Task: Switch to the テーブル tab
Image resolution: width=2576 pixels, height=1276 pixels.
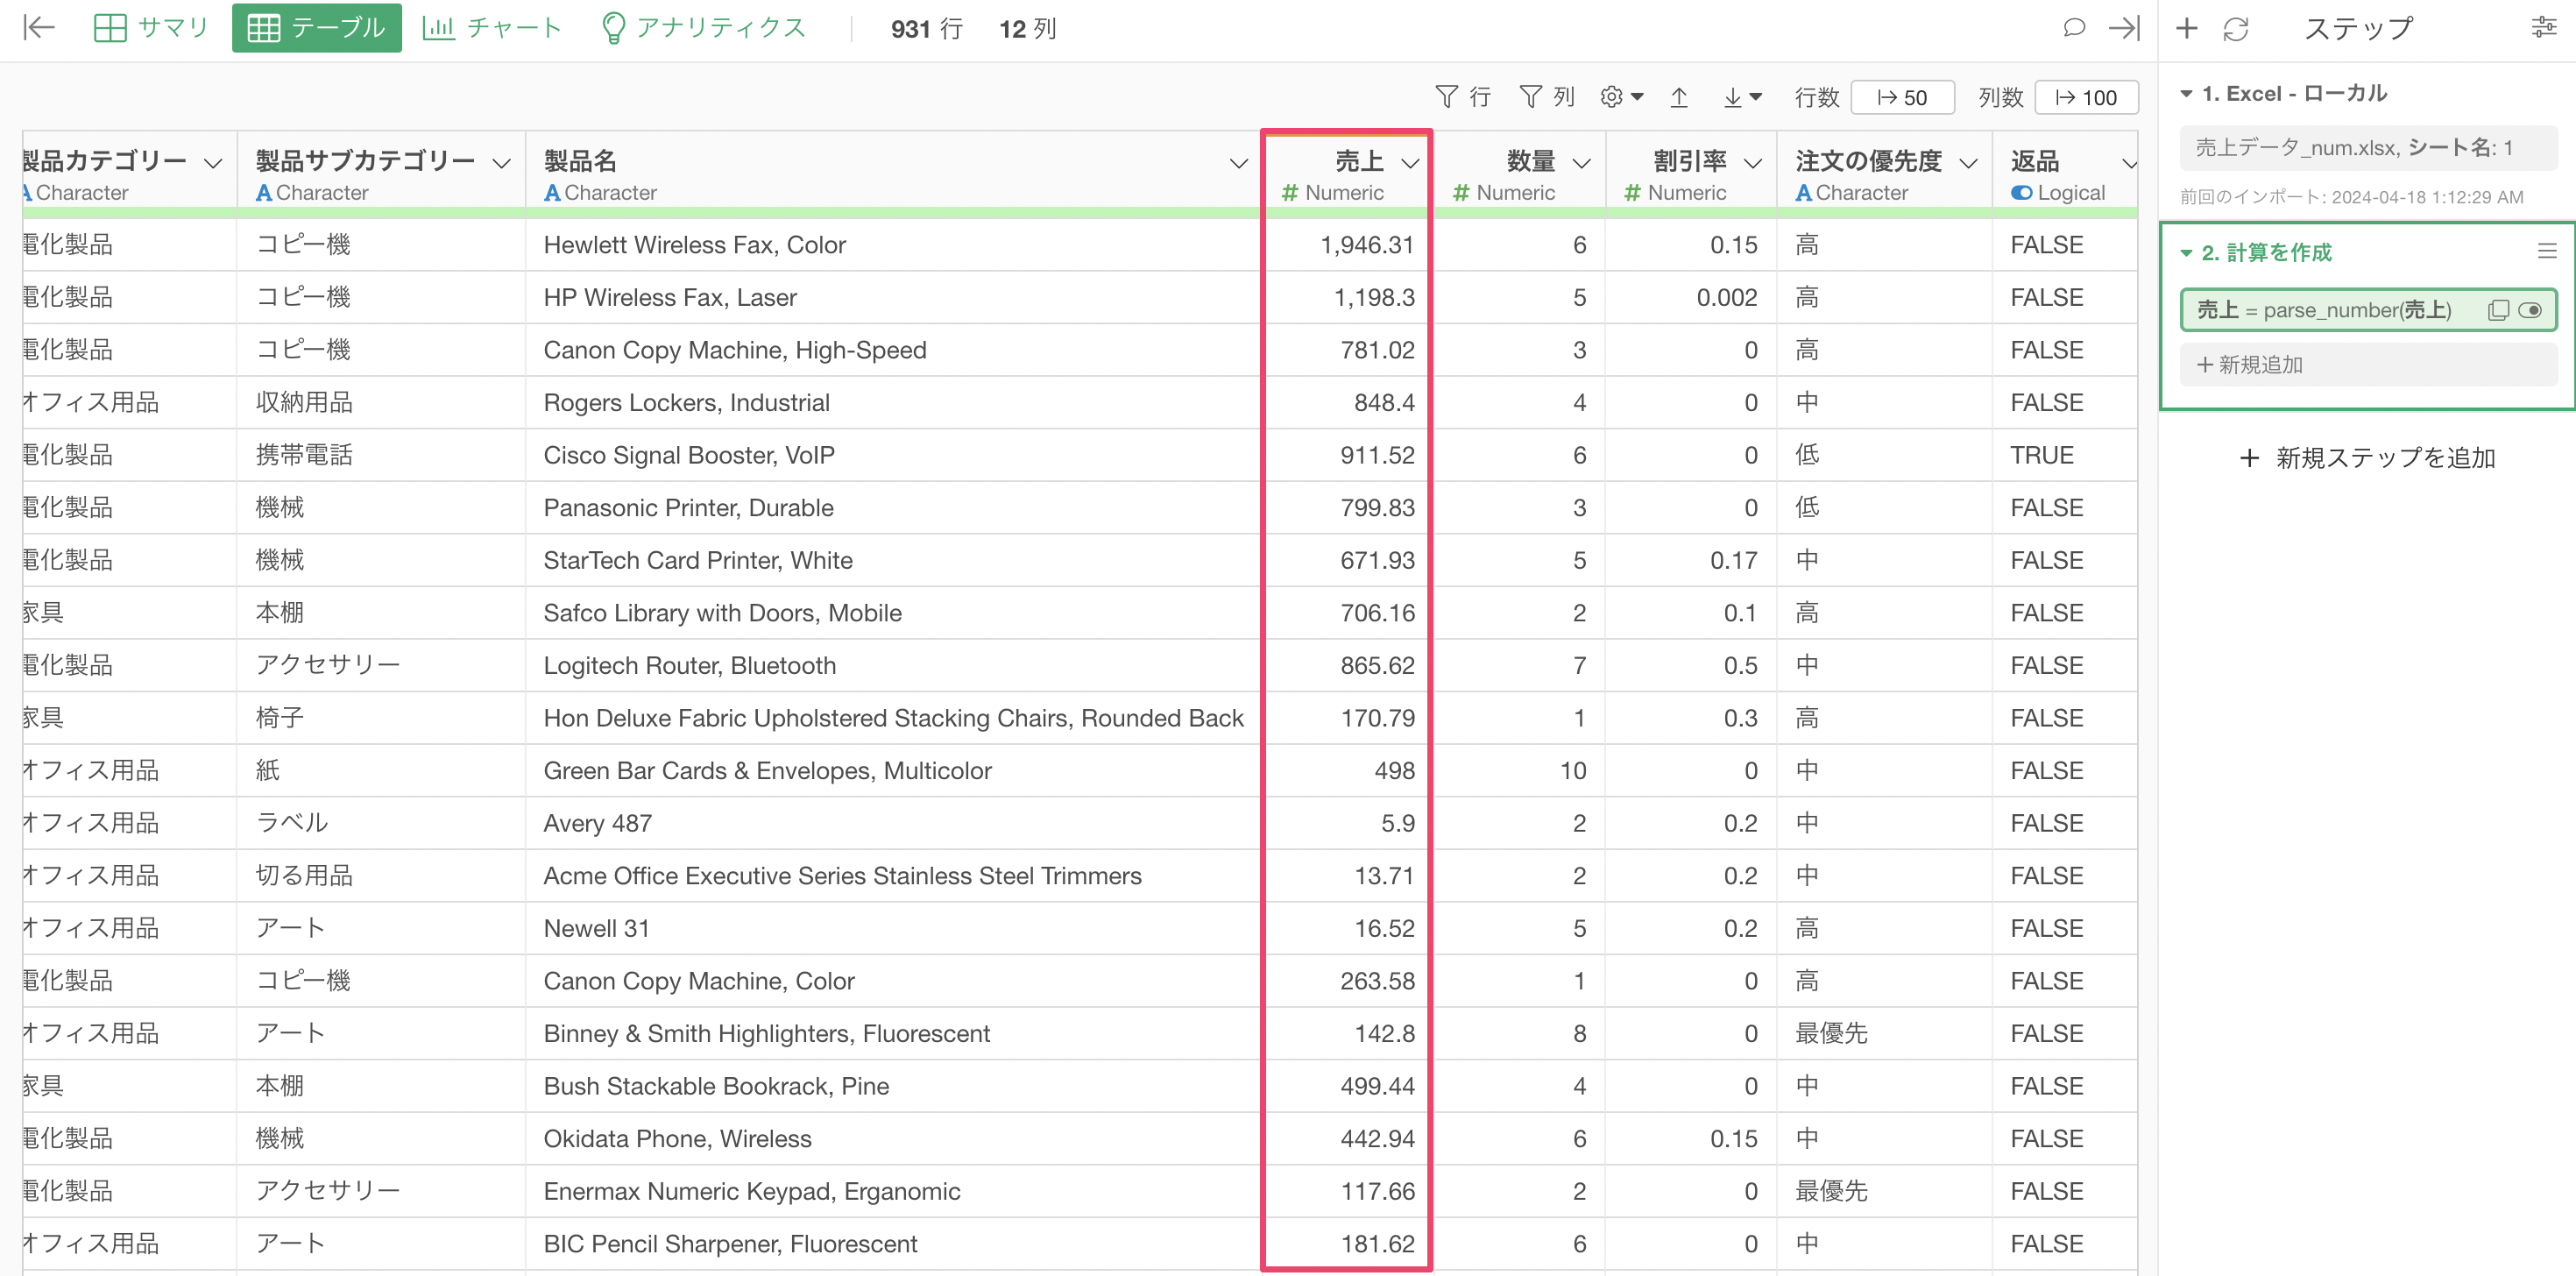Action: (x=316, y=28)
